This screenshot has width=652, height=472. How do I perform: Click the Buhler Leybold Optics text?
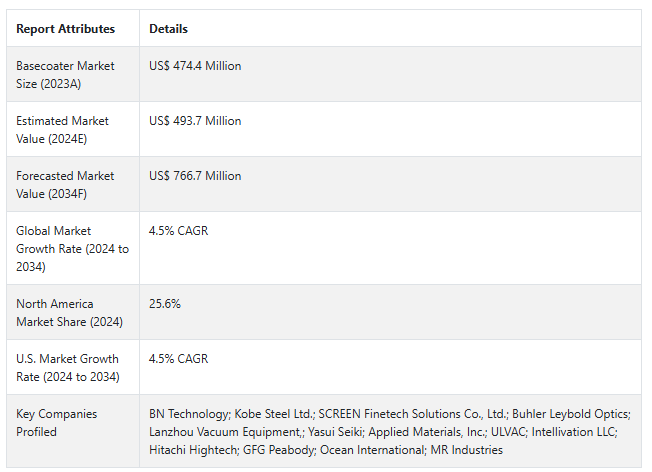570,414
